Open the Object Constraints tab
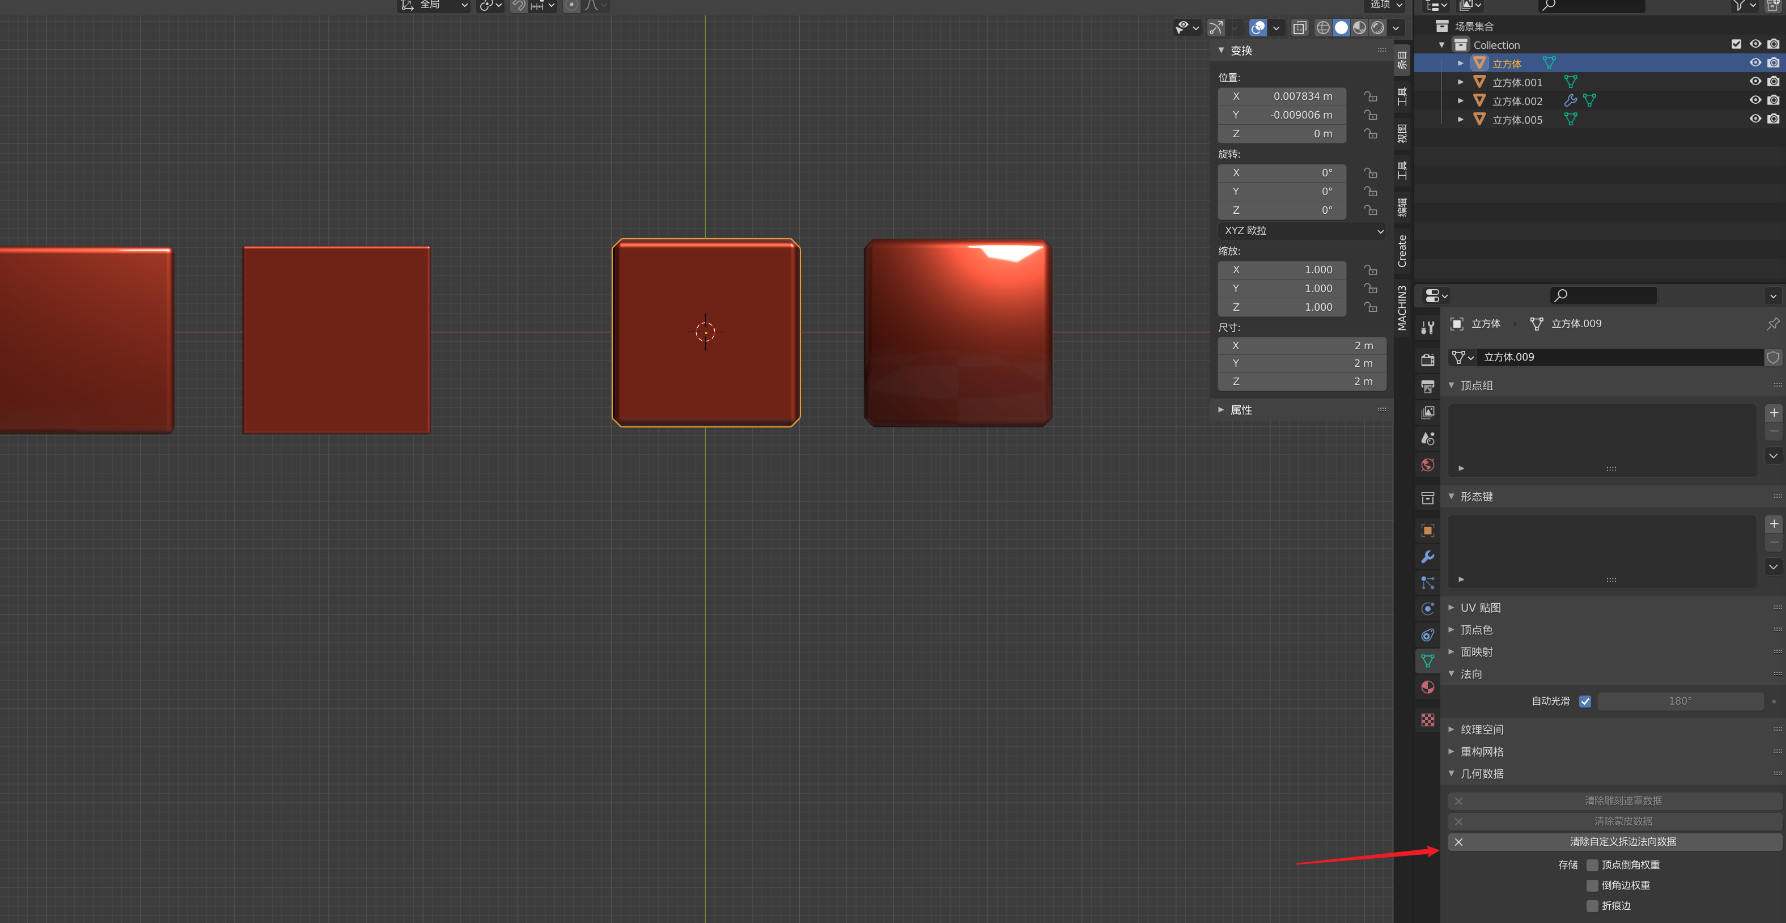Viewport: 1786px width, 923px height. tap(1427, 635)
